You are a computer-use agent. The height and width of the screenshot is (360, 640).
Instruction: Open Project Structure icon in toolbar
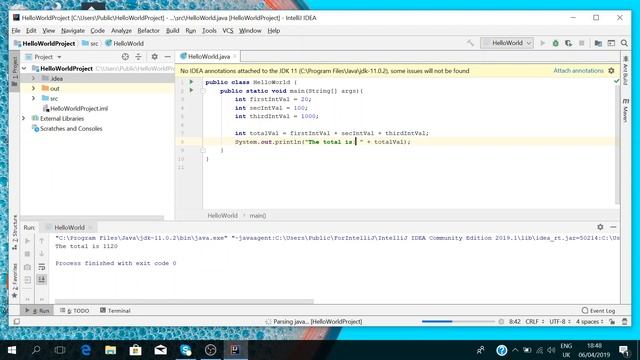point(598,43)
